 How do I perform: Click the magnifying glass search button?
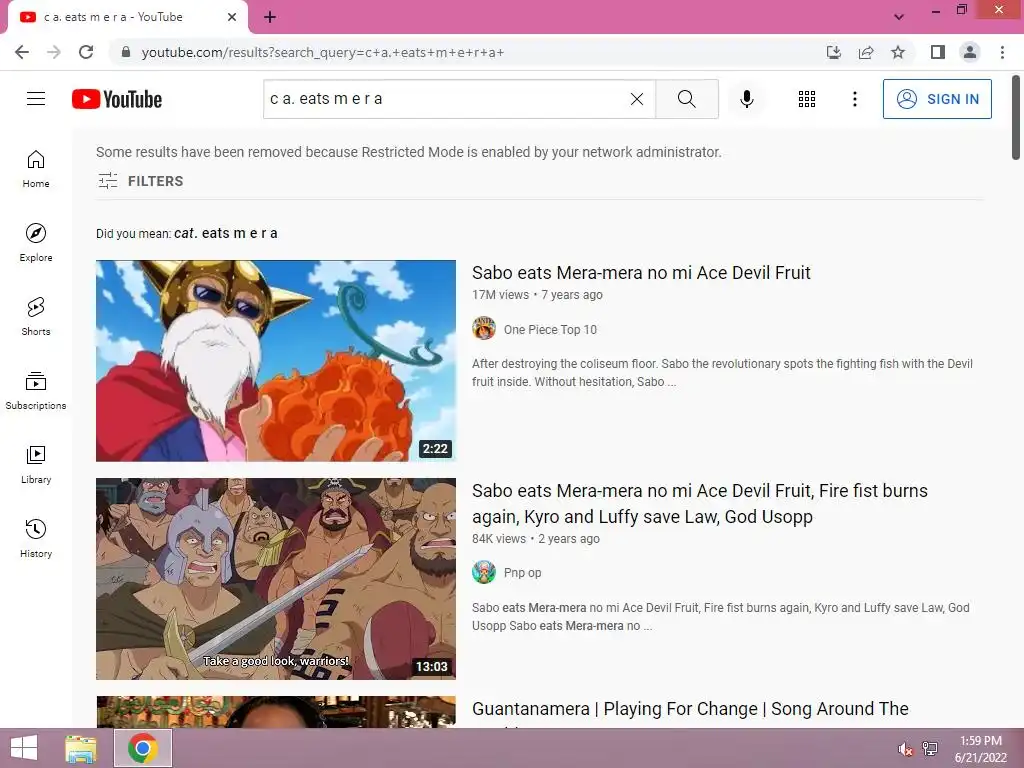(686, 99)
